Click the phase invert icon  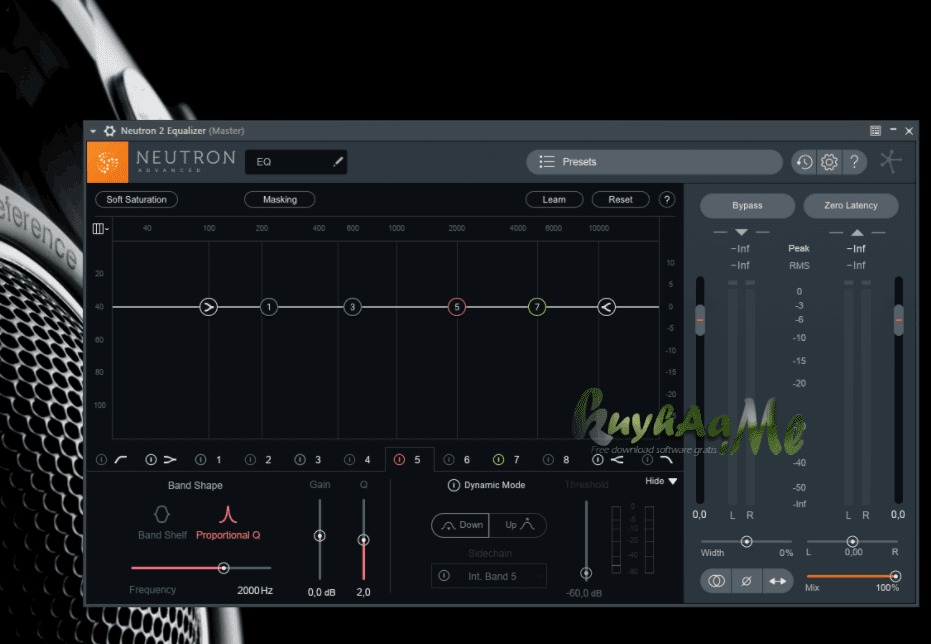746,581
